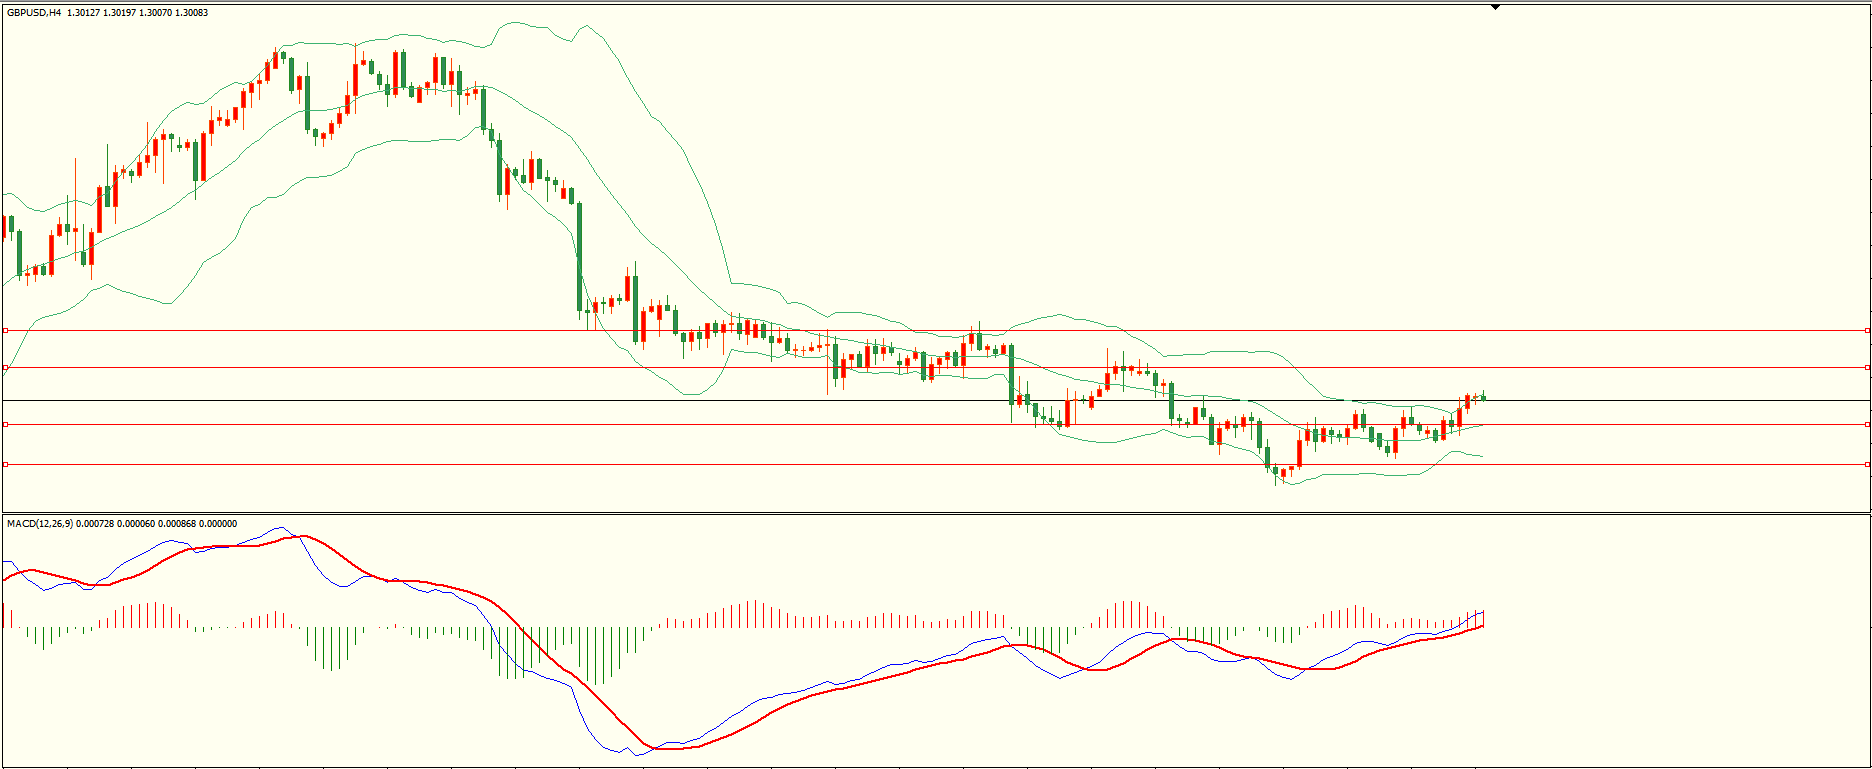Image resolution: width=1872 pixels, height=769 pixels.
Task: Click the GBPUSD,H4 symbol label
Action: (34, 13)
